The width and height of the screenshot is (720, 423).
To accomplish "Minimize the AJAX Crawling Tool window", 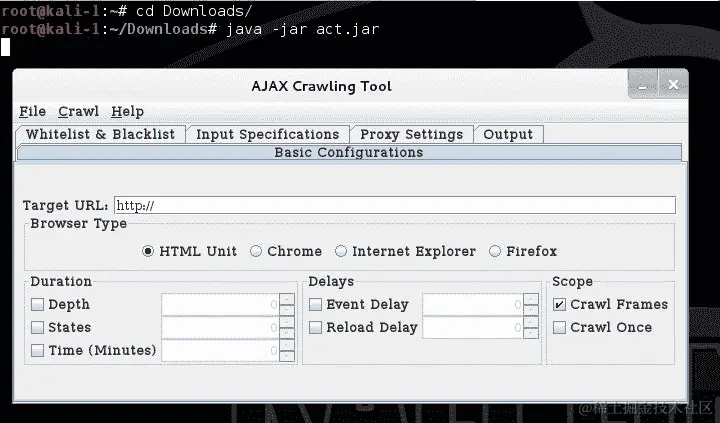I will pos(642,85).
